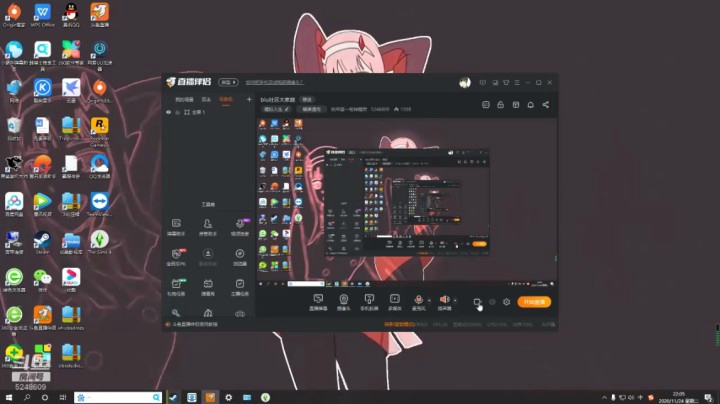Mute the speaker in bottom toolbar
Viewport: 720px width, 404px height.
444,302
